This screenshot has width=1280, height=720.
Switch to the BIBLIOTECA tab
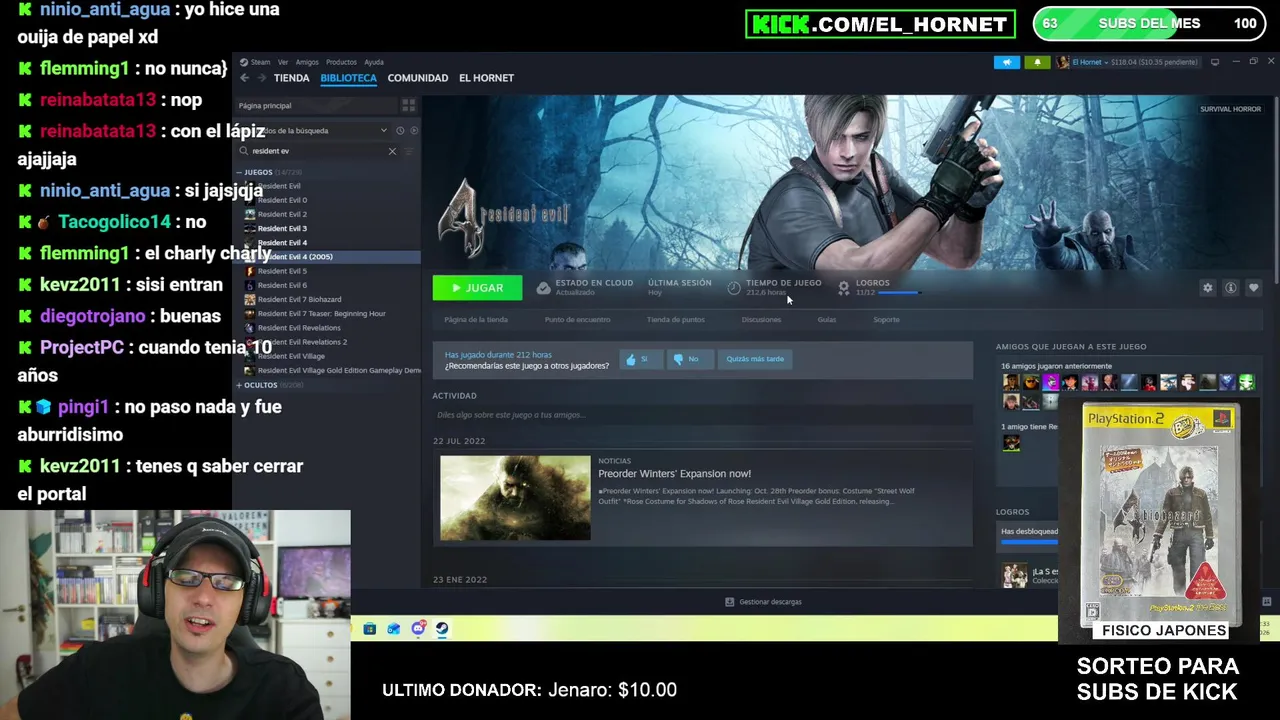348,78
